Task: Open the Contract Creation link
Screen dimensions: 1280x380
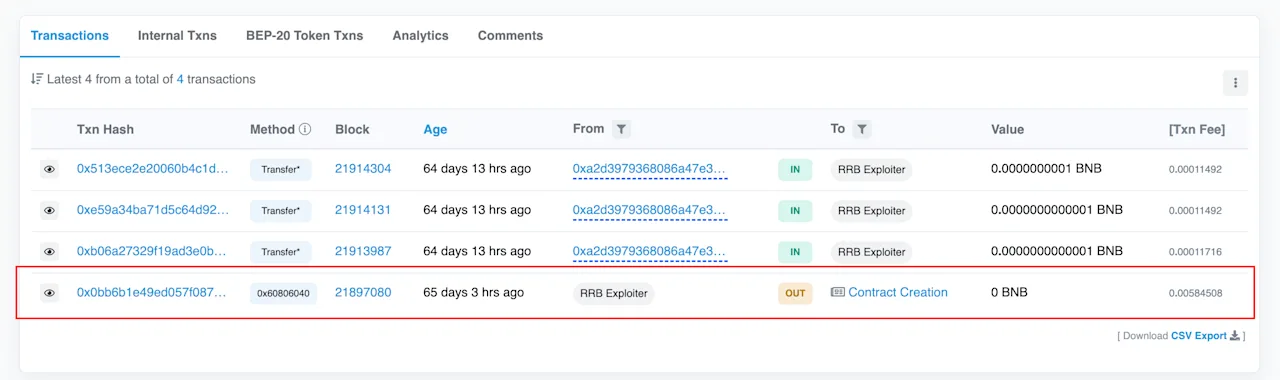Action: tap(898, 292)
